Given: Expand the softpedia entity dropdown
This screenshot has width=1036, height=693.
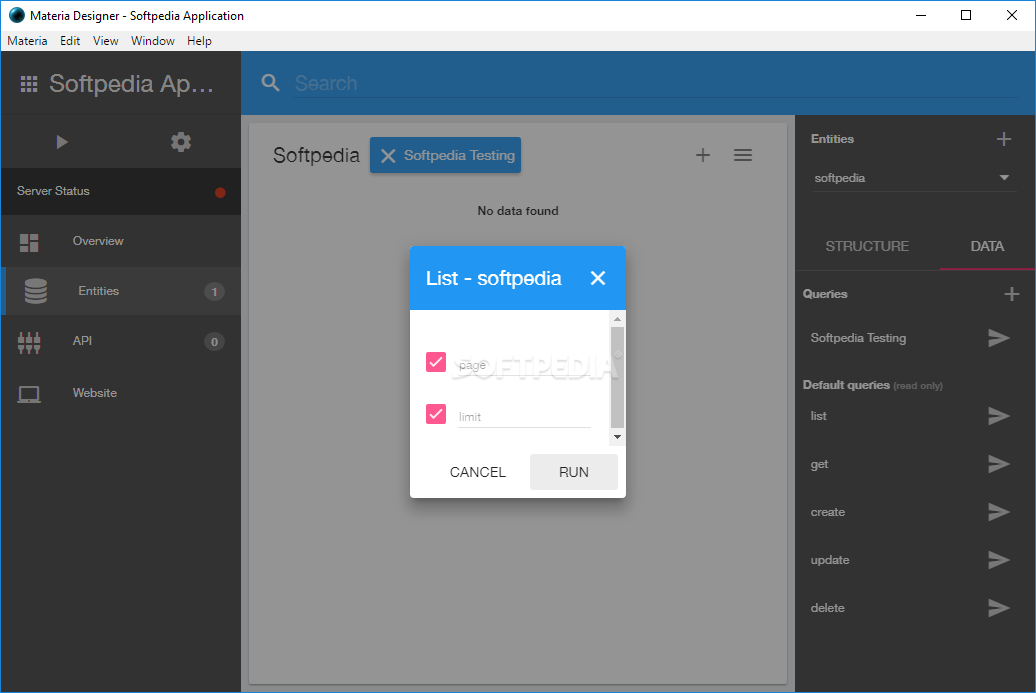Looking at the screenshot, I should pyautogui.click(x=914, y=178).
